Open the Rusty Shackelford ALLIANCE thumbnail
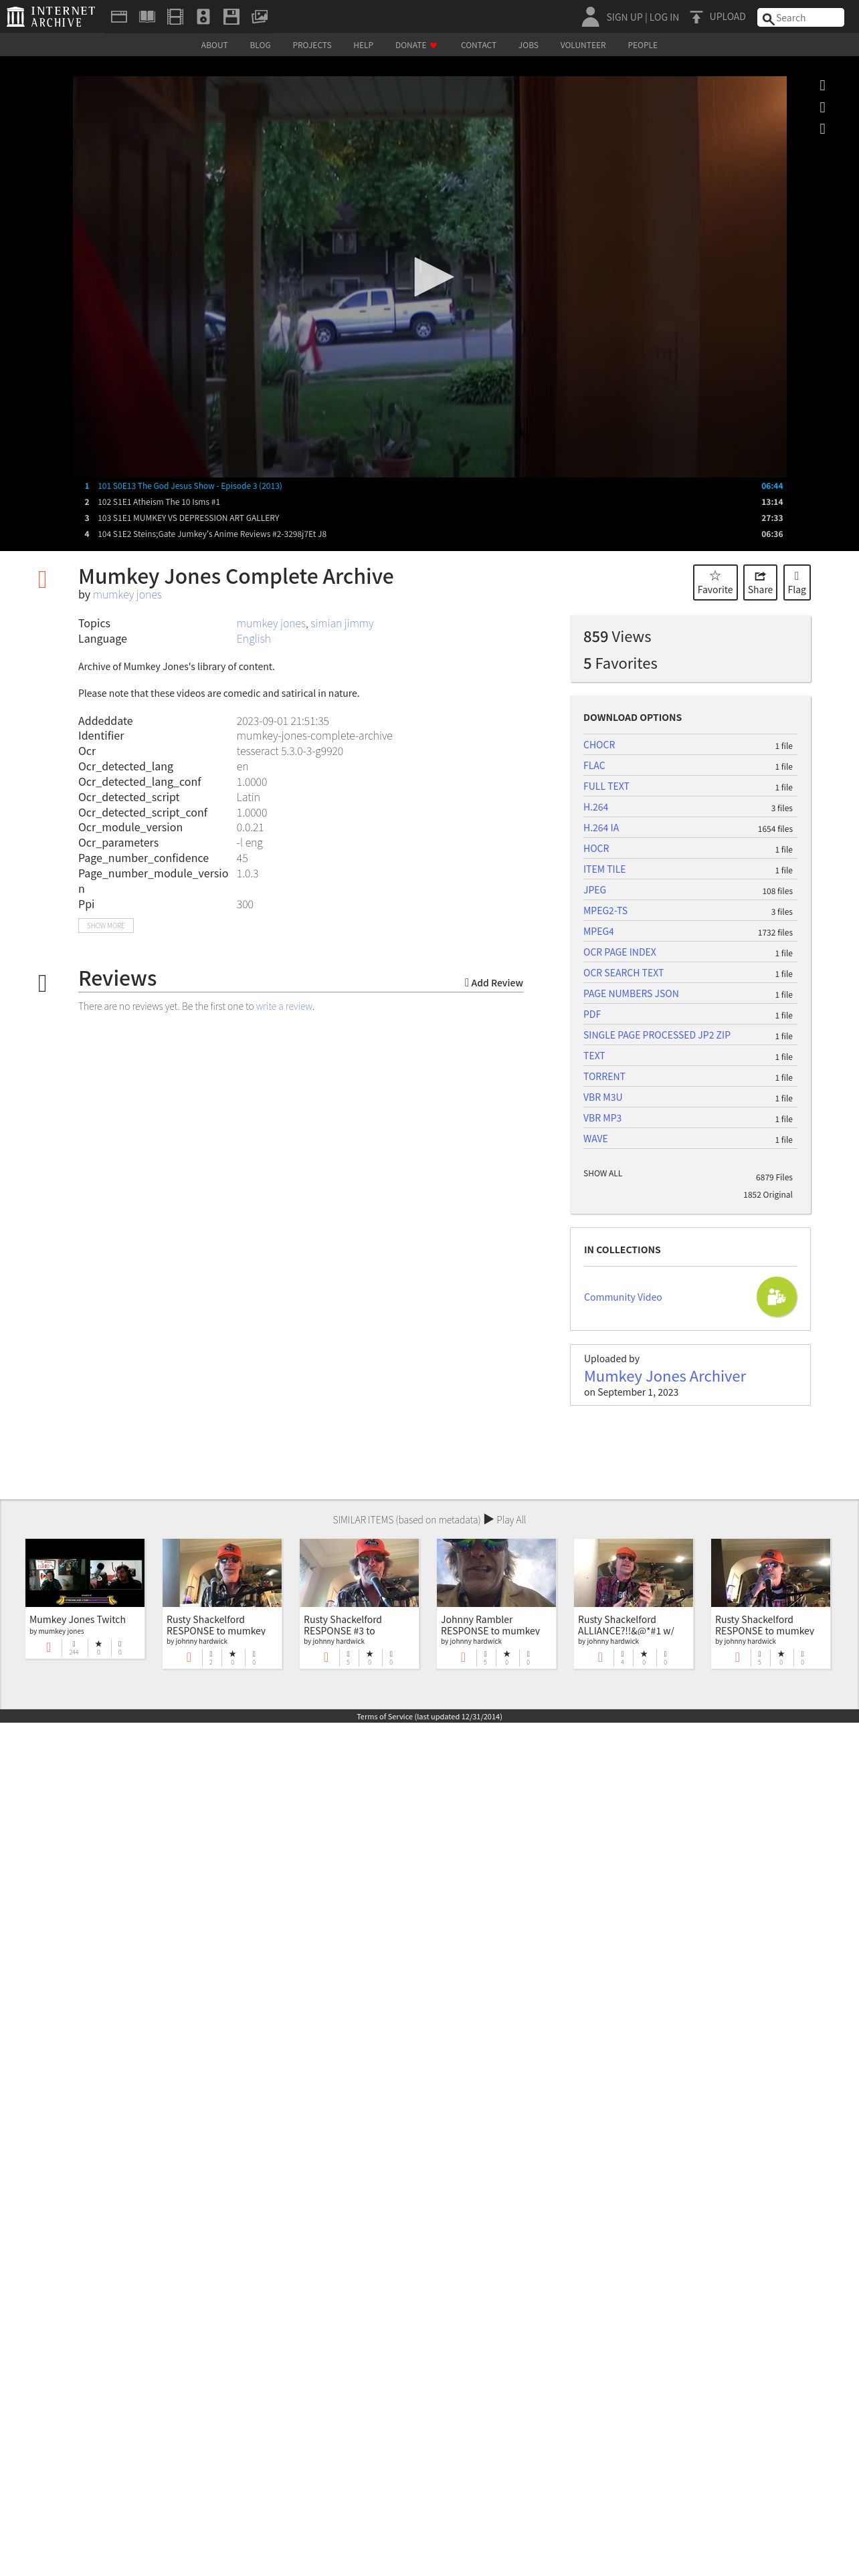Viewport: 859px width, 2576px height. point(633,1572)
